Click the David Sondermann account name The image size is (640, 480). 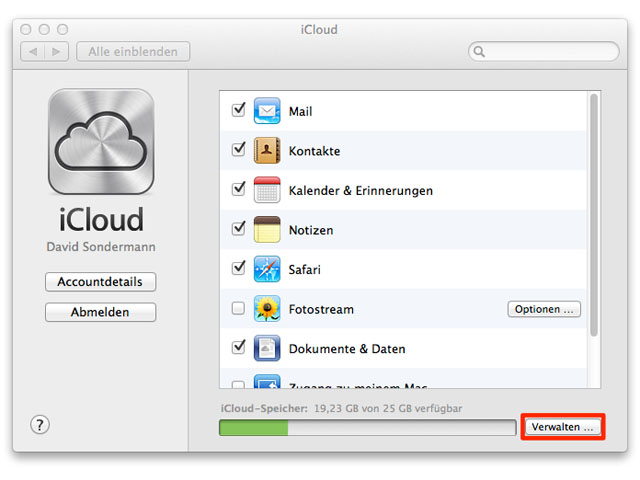[x=101, y=247]
